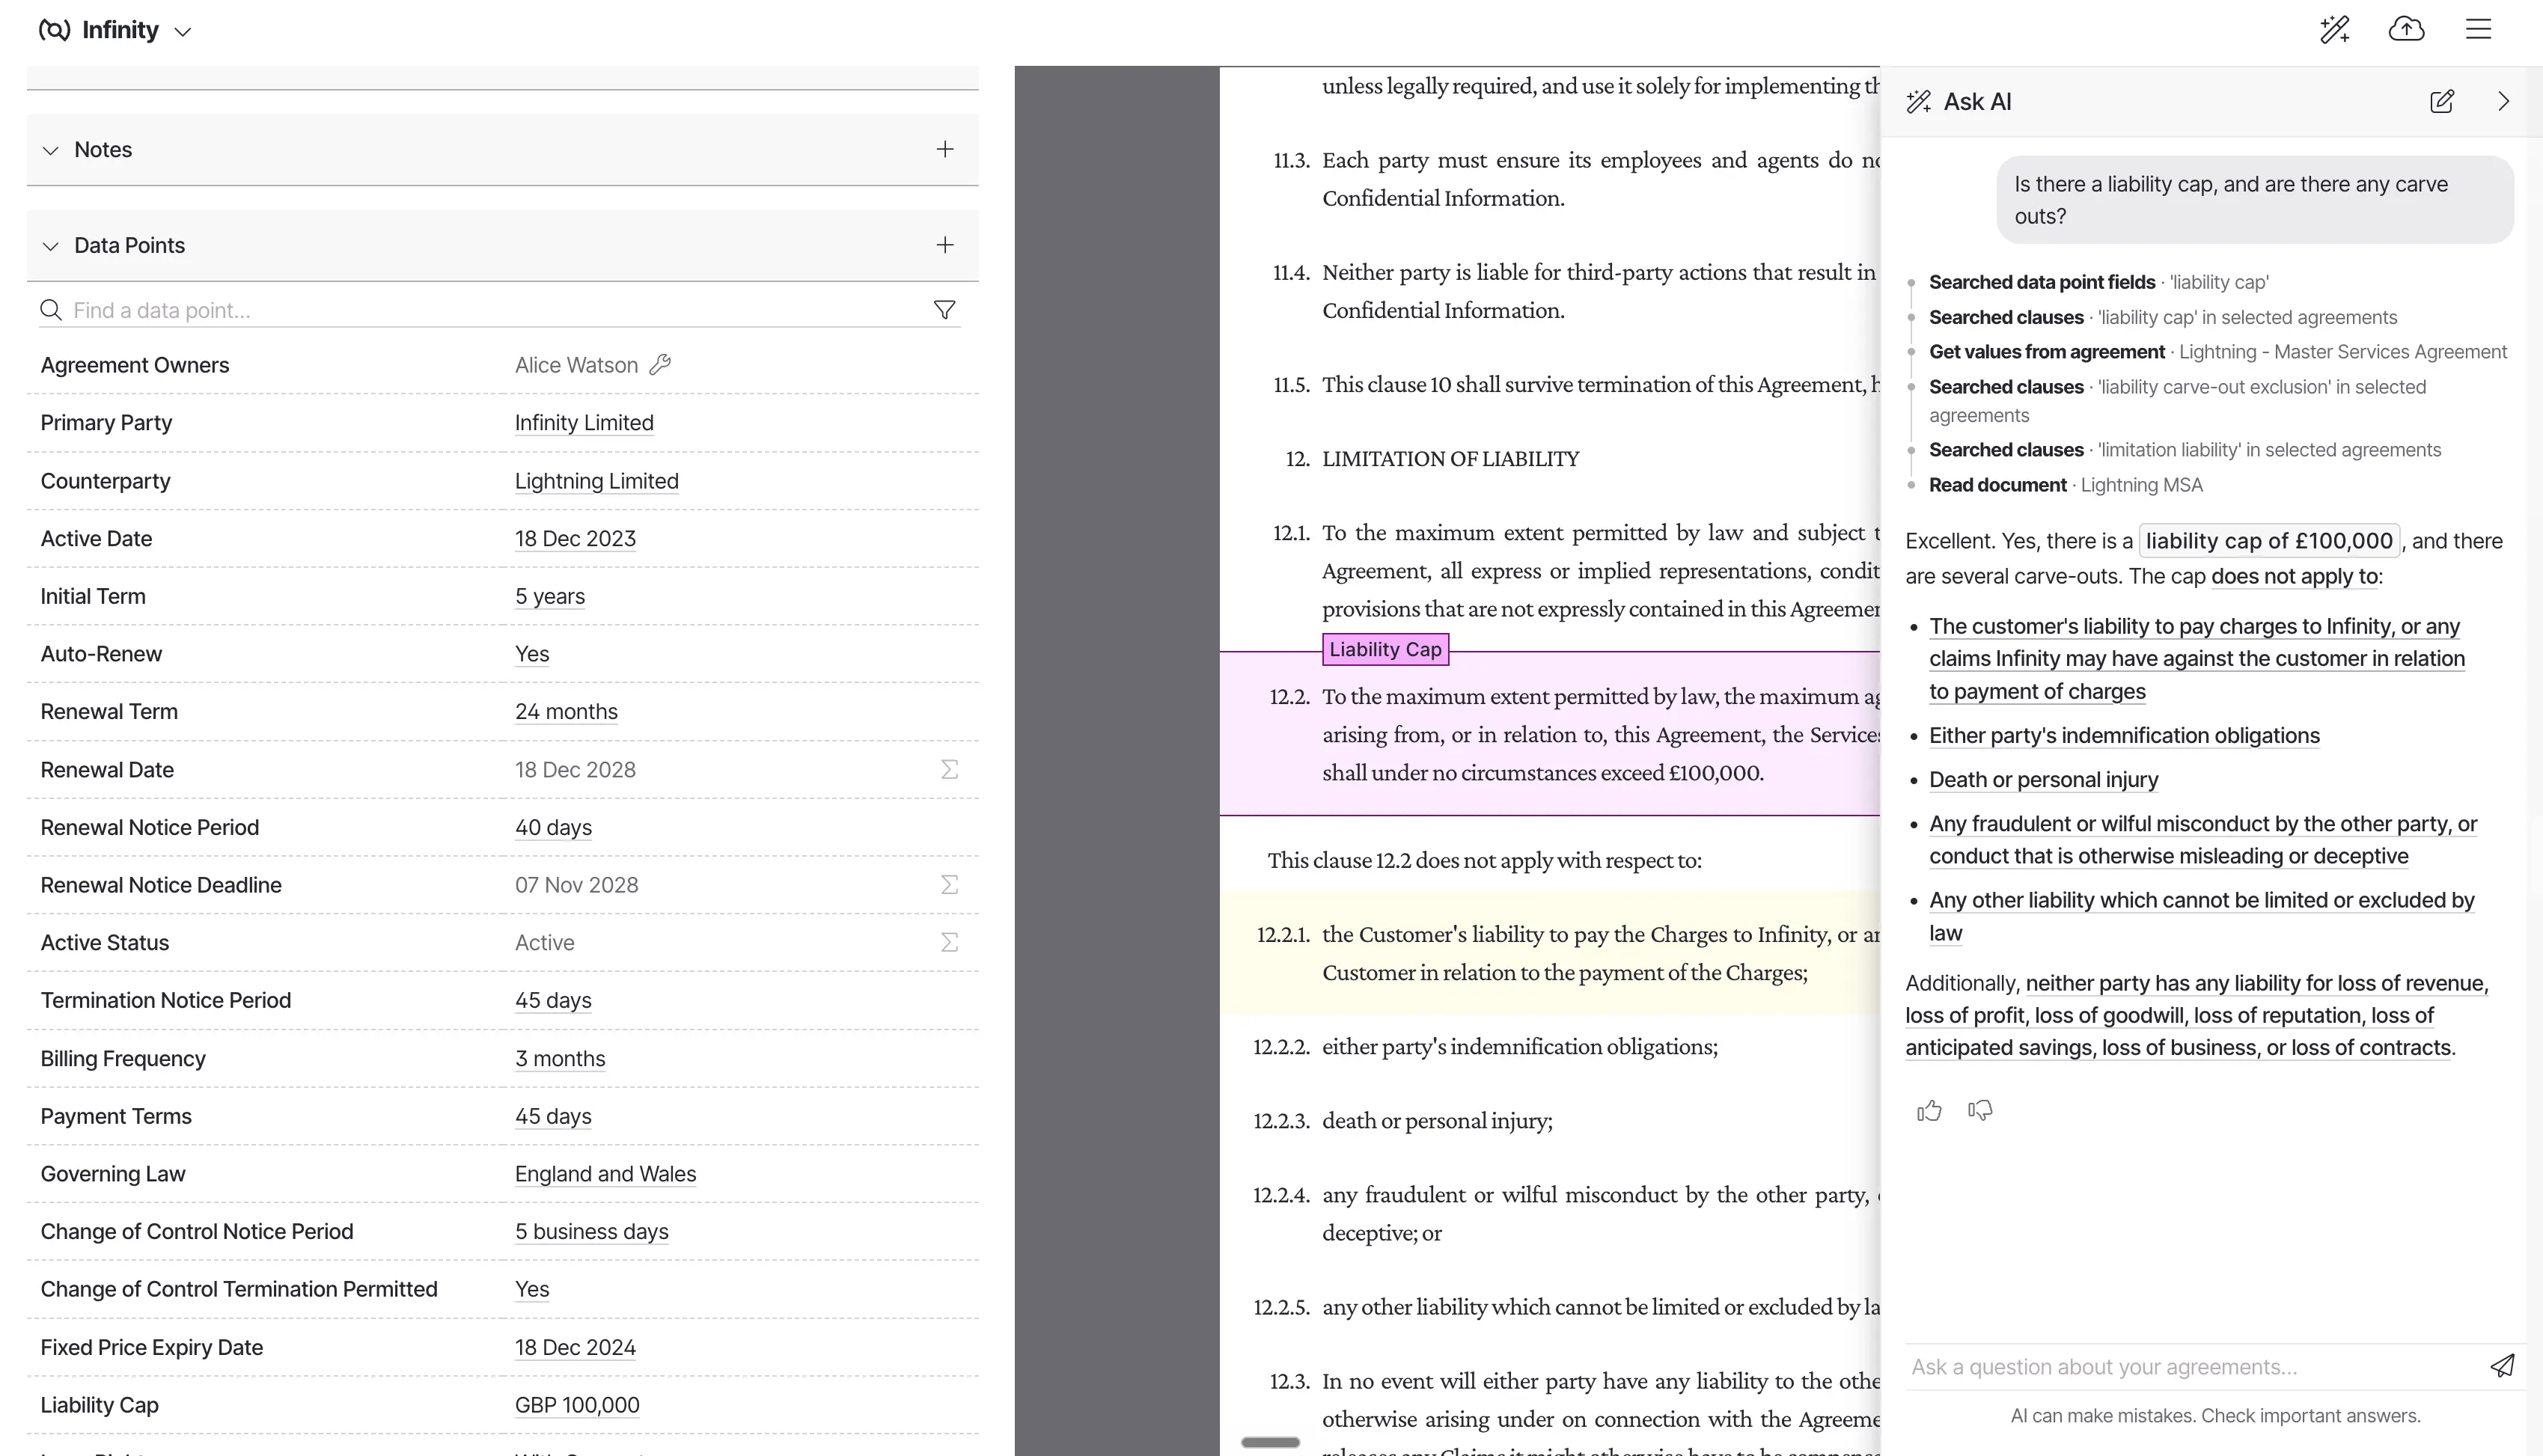Click Renewal Notice Period value 40 days

pos(553,828)
